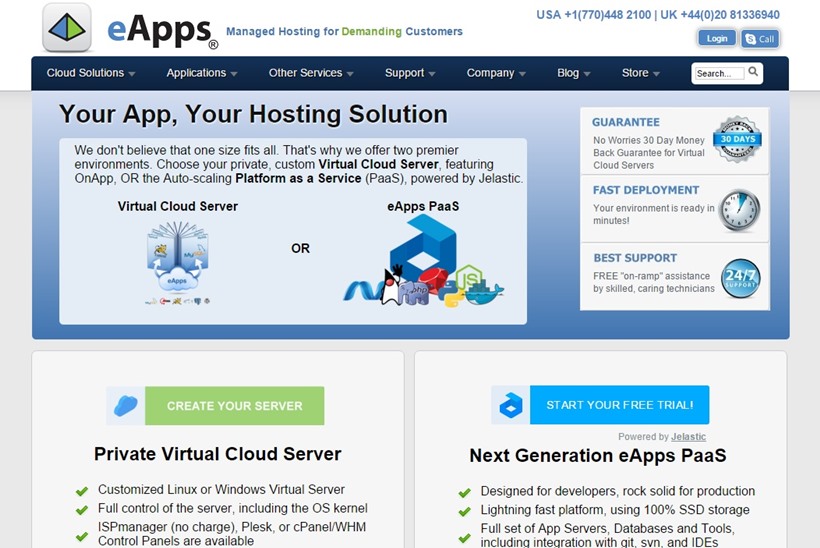
Task: Click the .NET wave logo in PaaS graphic
Action: click(x=362, y=291)
